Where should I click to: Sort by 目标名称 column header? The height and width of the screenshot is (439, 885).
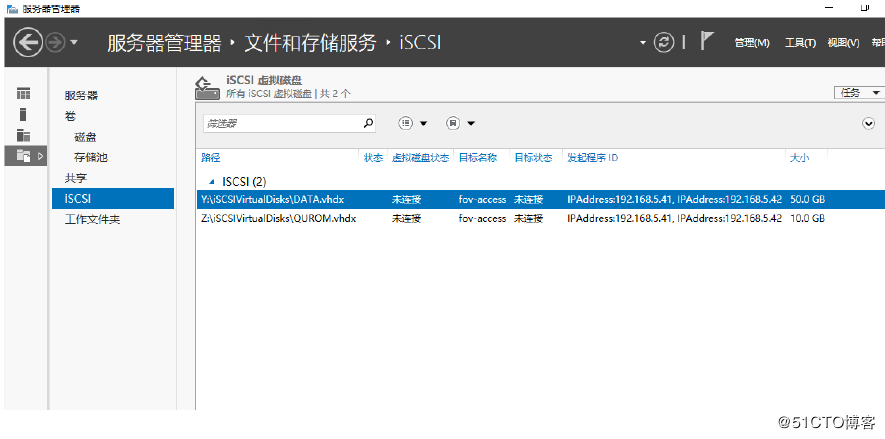pos(477,158)
